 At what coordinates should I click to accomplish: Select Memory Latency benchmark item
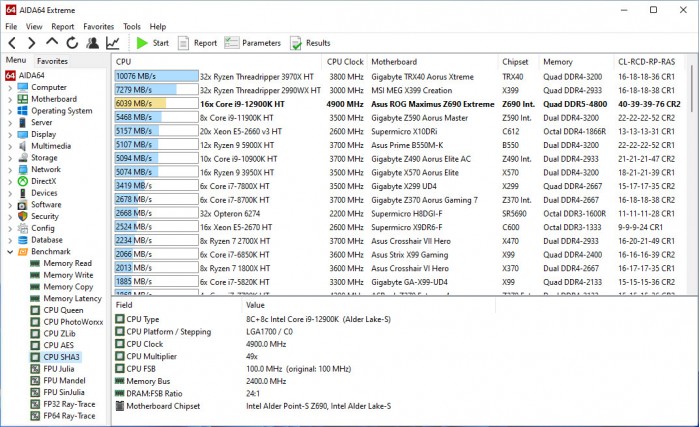point(72,299)
